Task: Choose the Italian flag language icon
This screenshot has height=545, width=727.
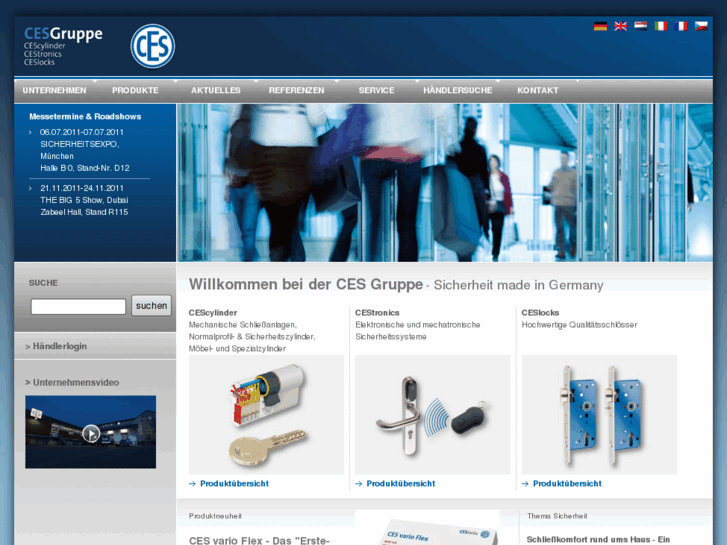Action: point(661,26)
